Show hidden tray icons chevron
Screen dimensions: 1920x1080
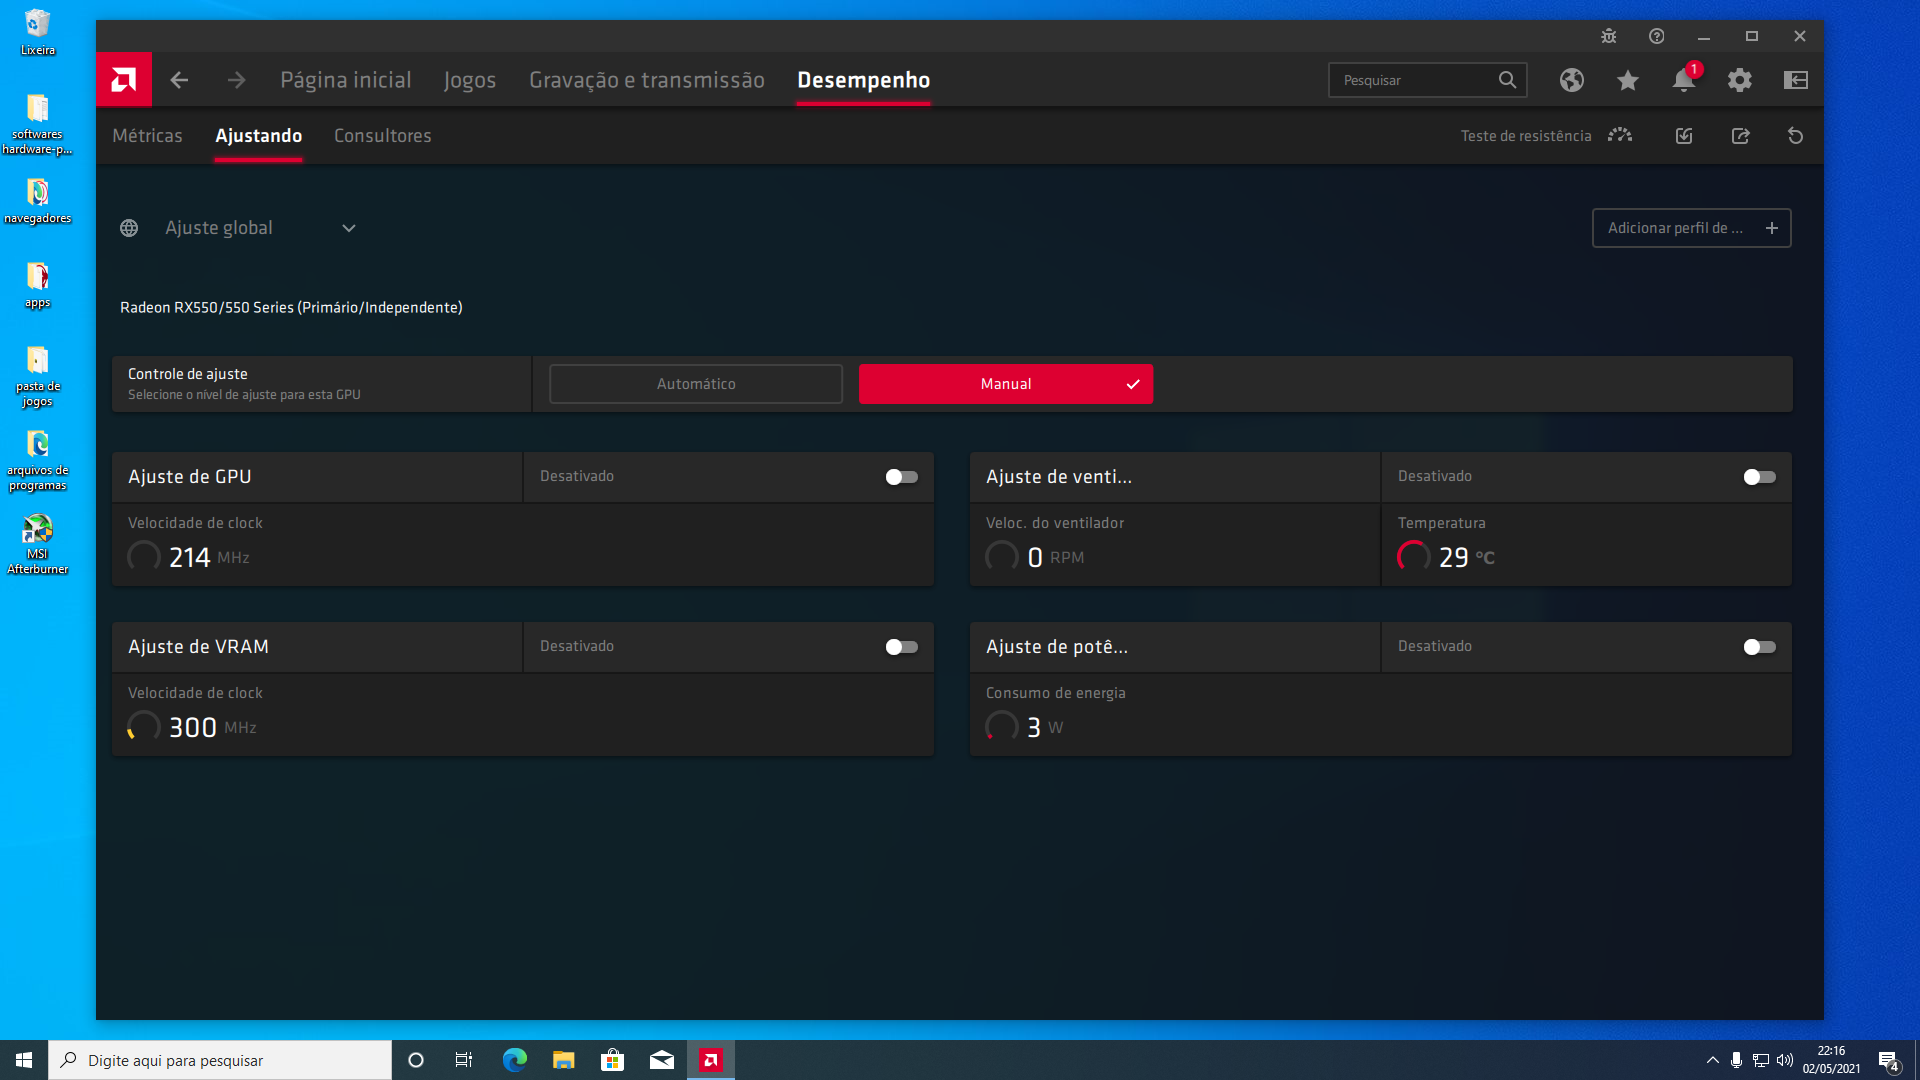tap(1712, 1060)
